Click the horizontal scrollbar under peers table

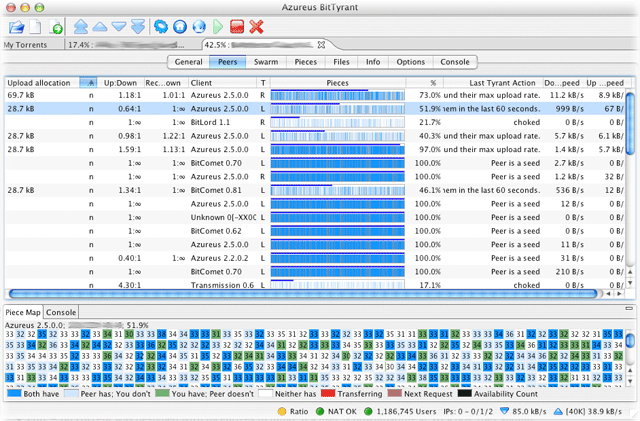(303, 294)
